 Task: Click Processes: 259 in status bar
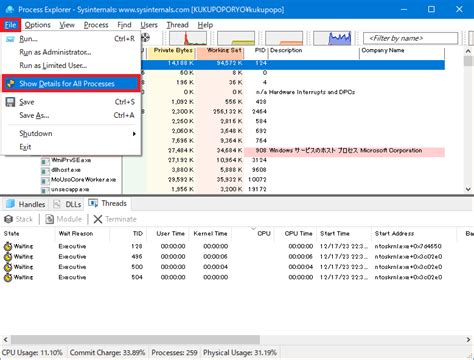click(x=174, y=353)
